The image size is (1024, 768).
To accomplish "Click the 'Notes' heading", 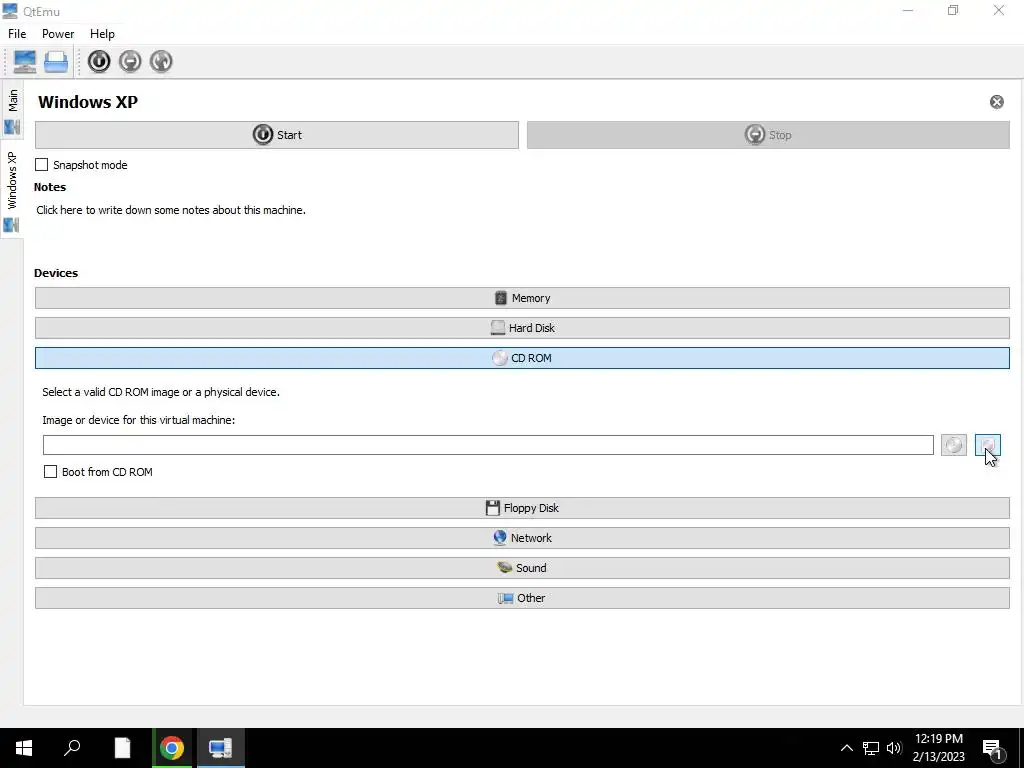I will click(x=50, y=187).
